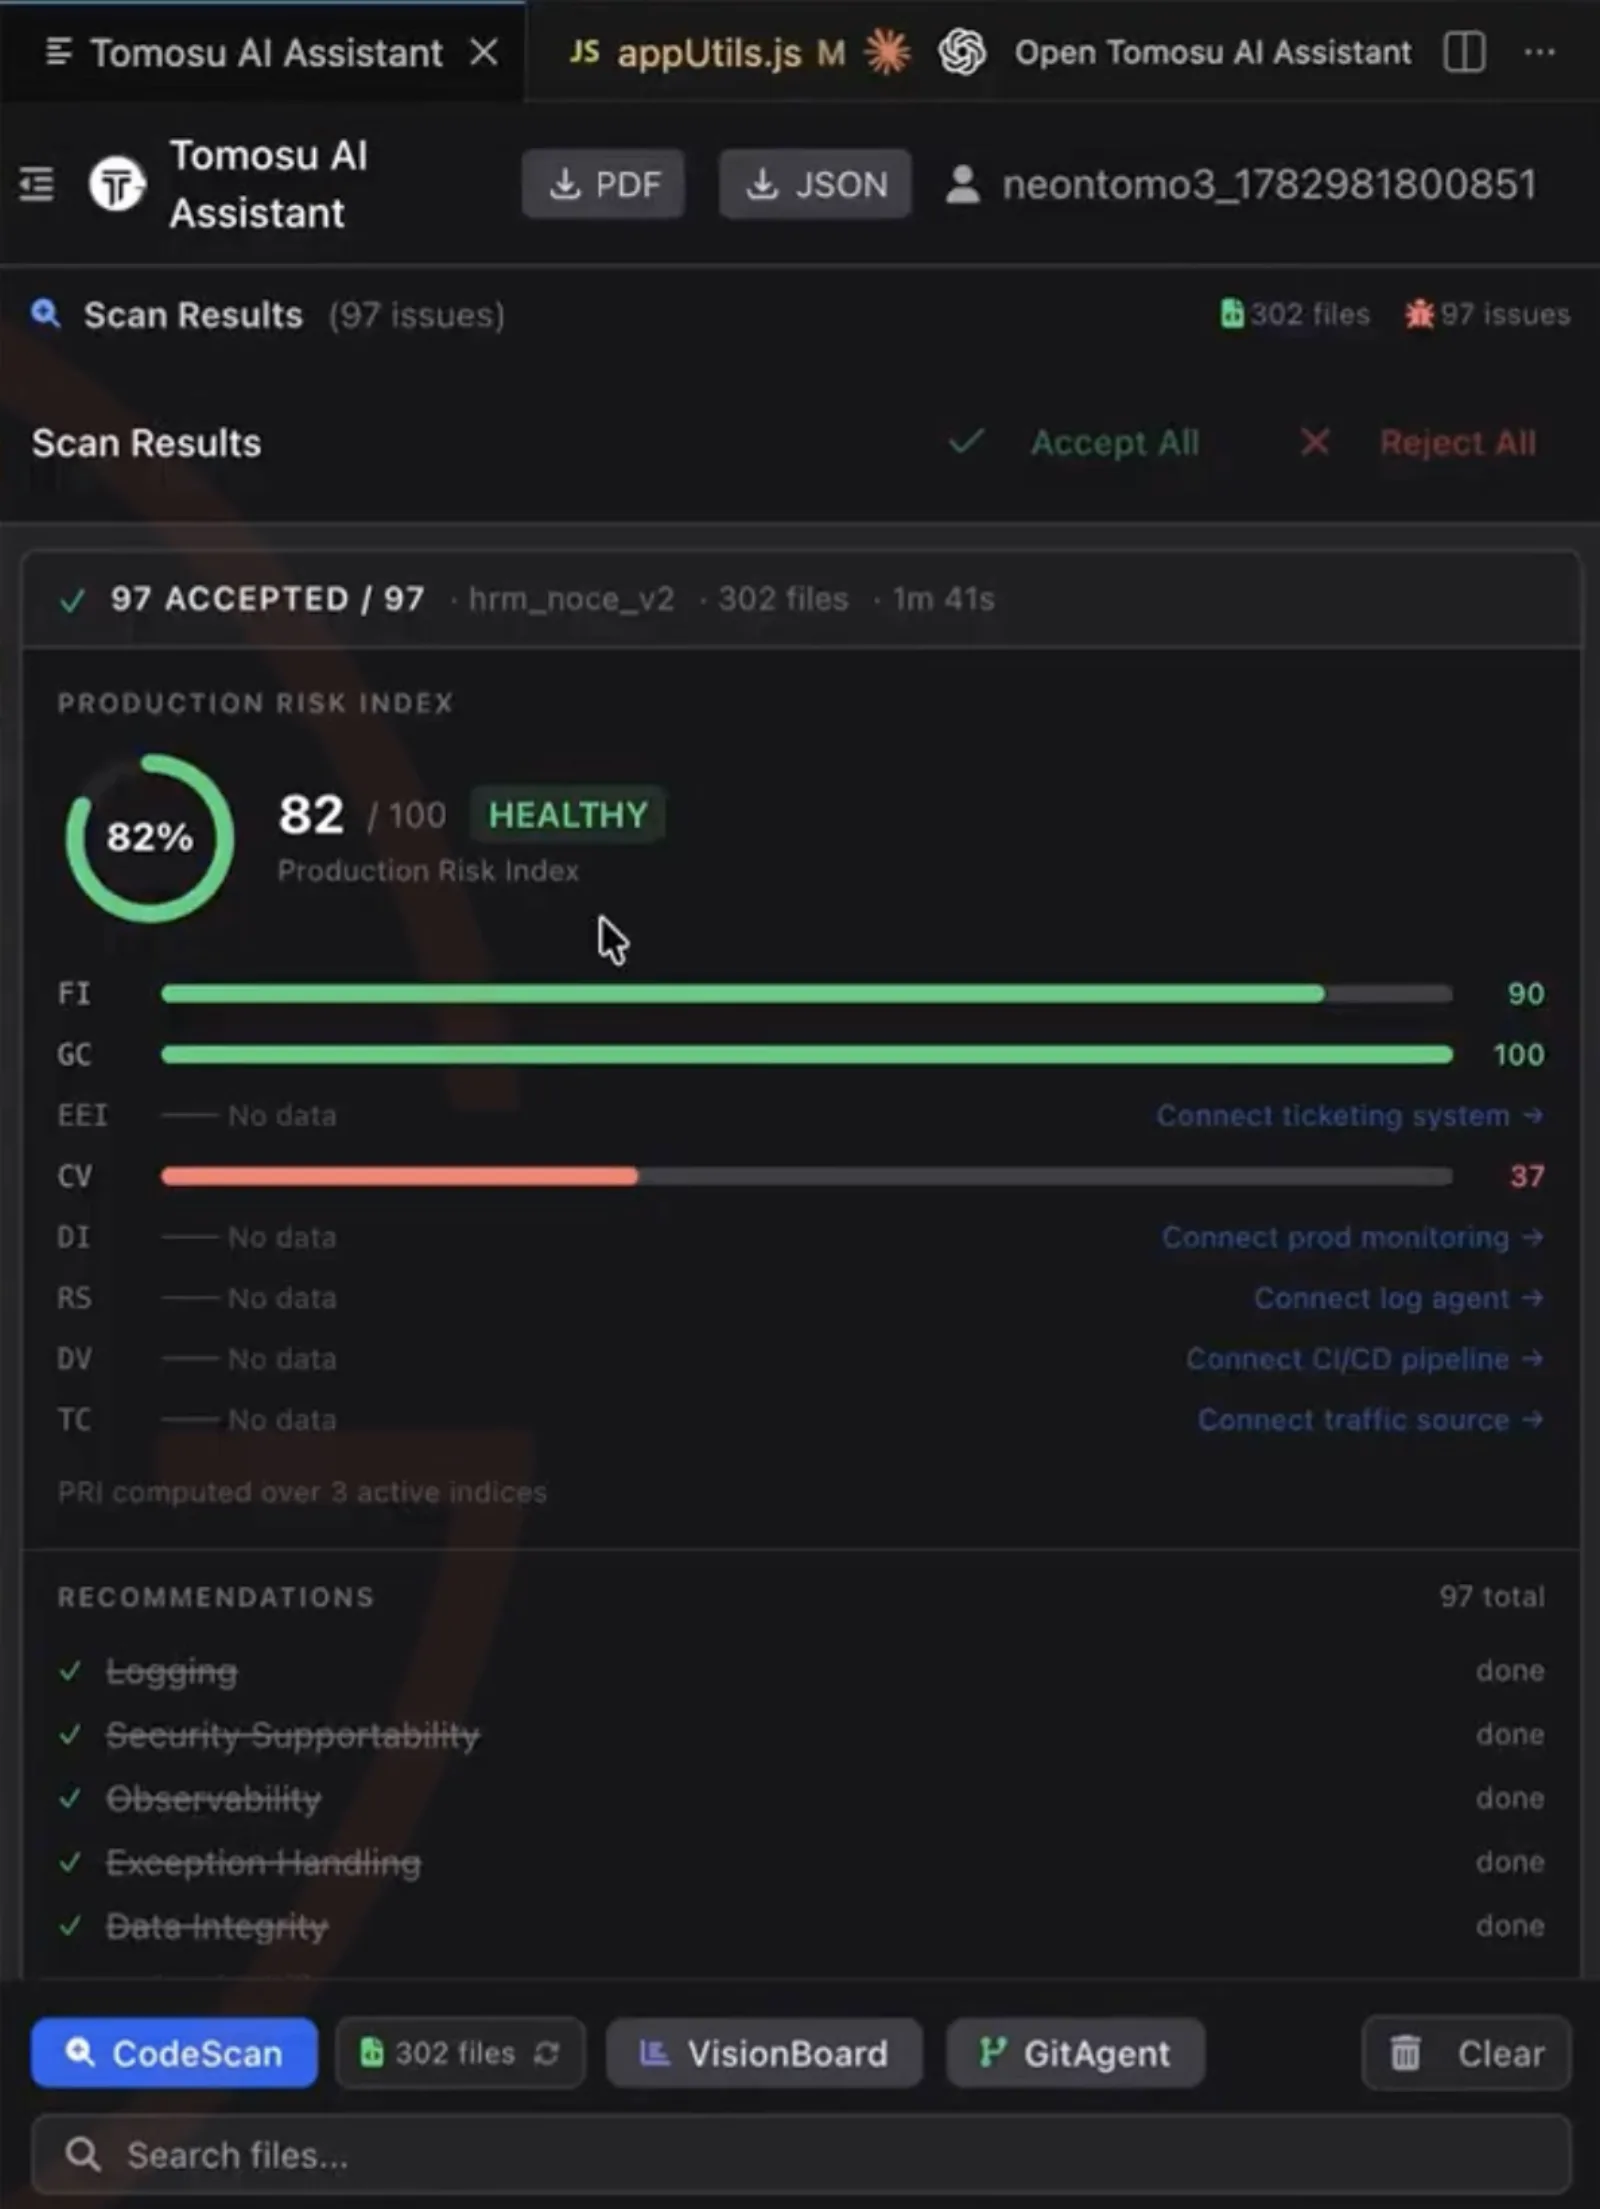Refresh the 302 files list
The height and width of the screenshot is (2209, 1600).
(x=547, y=2053)
